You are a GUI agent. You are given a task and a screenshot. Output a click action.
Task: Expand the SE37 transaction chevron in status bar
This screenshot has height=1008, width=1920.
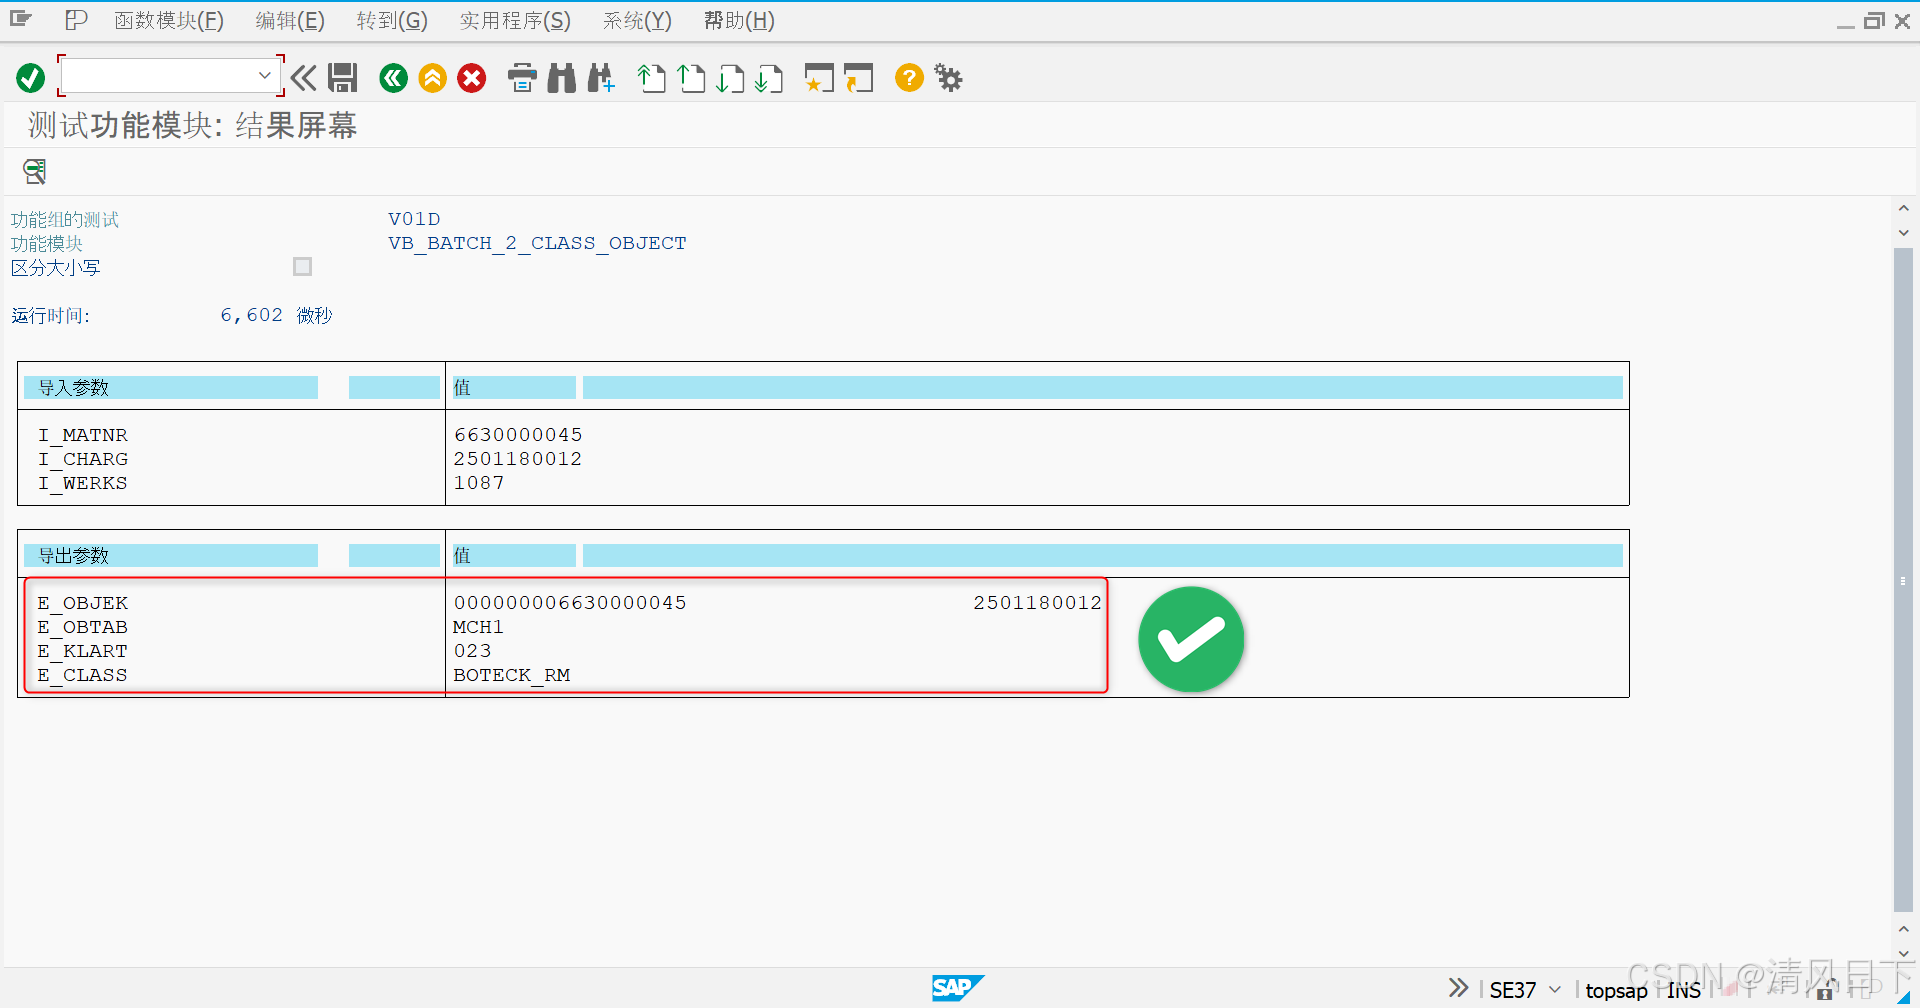(1553, 989)
